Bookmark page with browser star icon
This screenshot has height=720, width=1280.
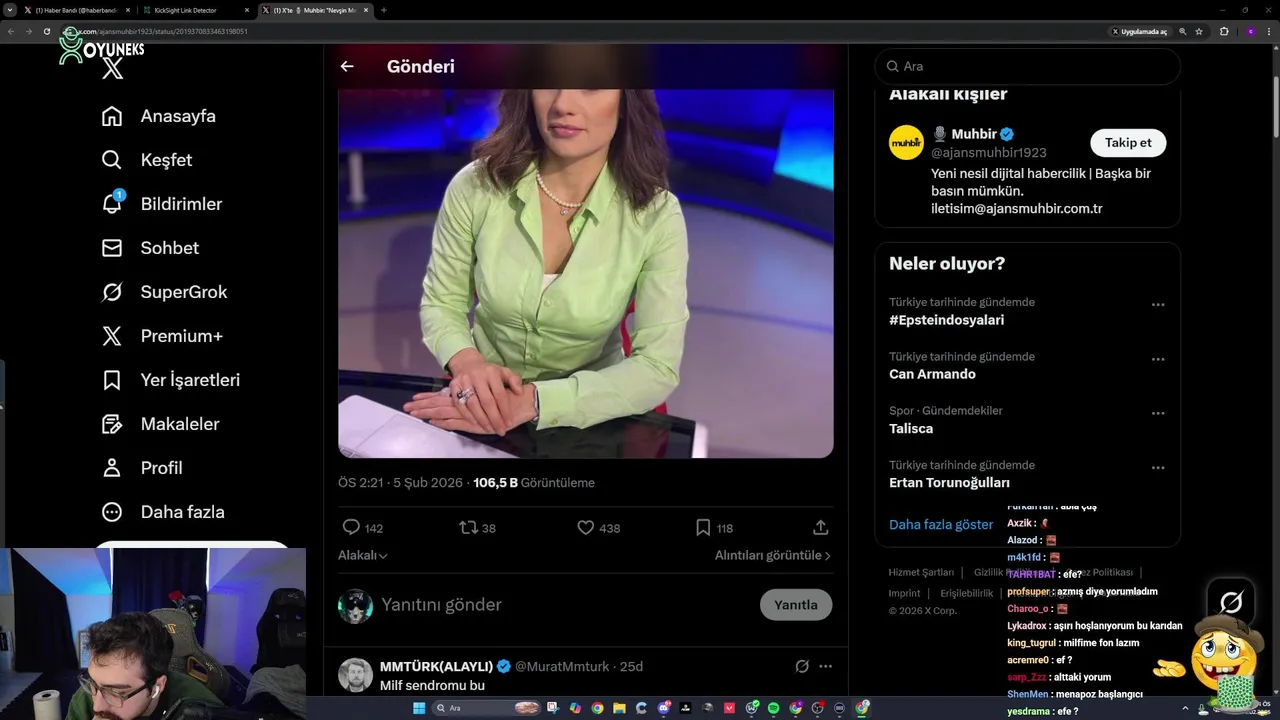pos(1199,31)
